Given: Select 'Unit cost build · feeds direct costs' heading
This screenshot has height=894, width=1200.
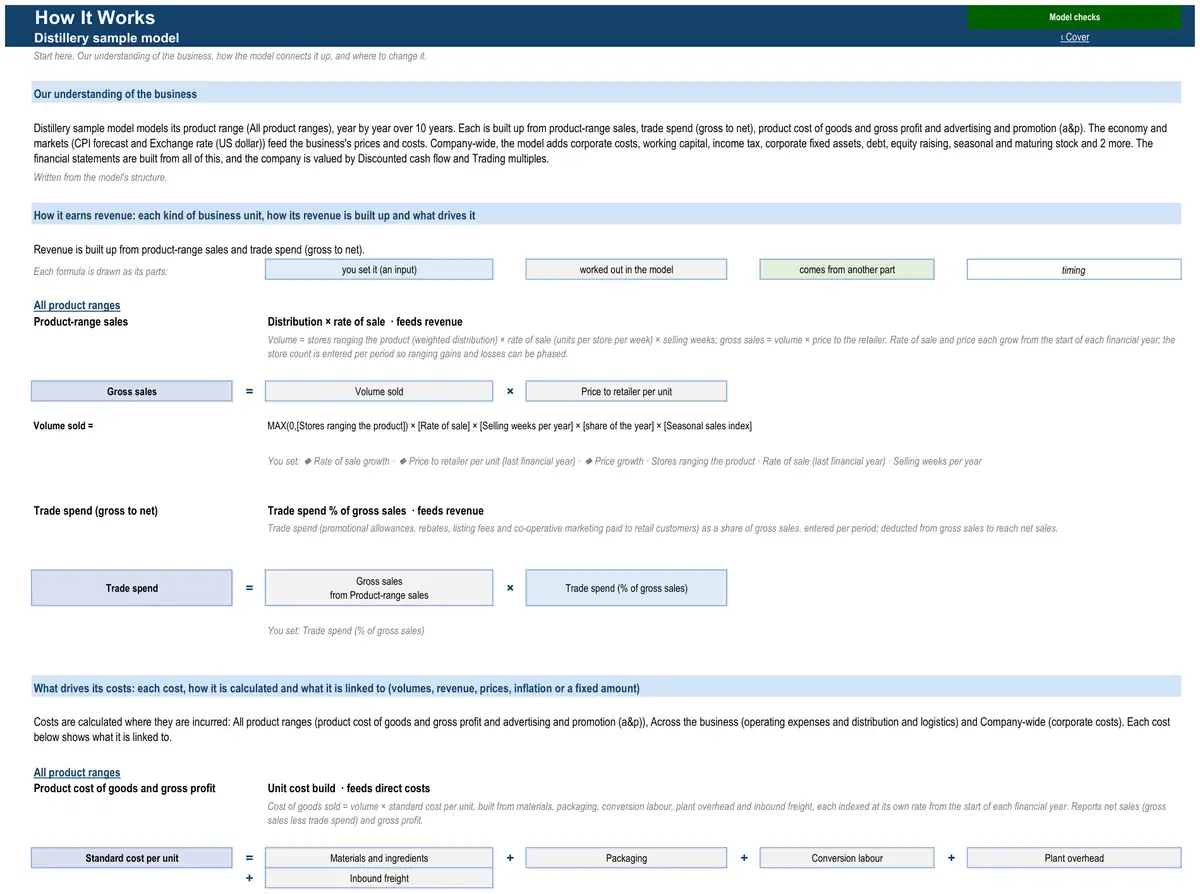Looking at the screenshot, I should (x=349, y=788).
